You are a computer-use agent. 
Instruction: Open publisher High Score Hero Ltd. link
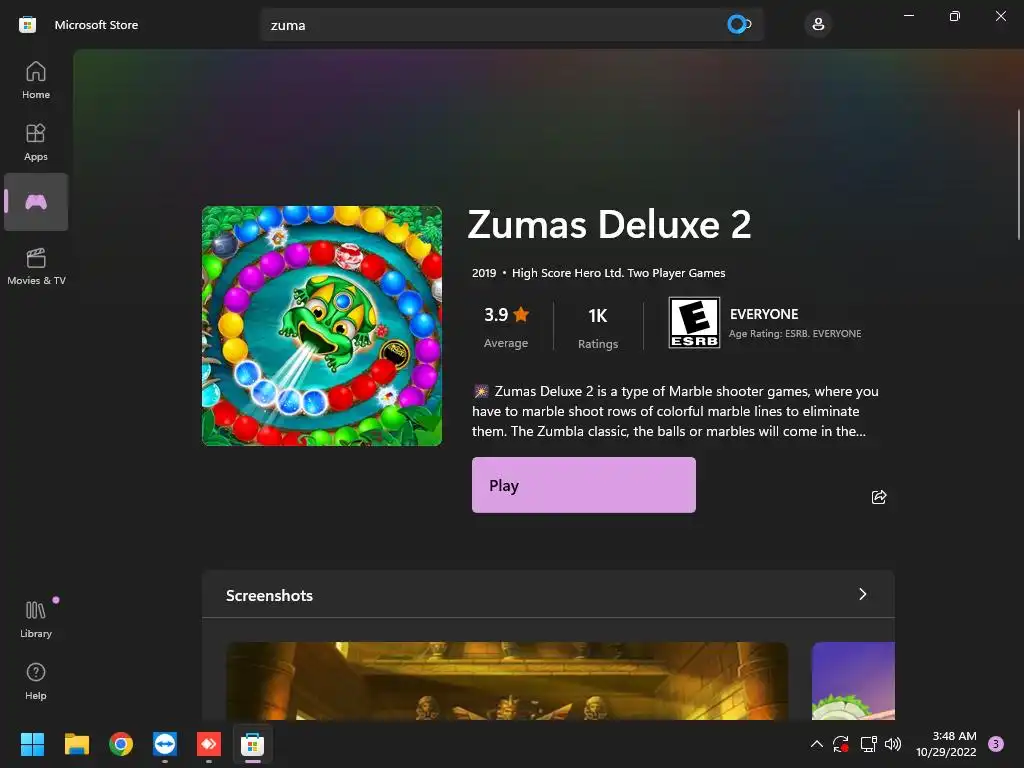[x=568, y=273]
